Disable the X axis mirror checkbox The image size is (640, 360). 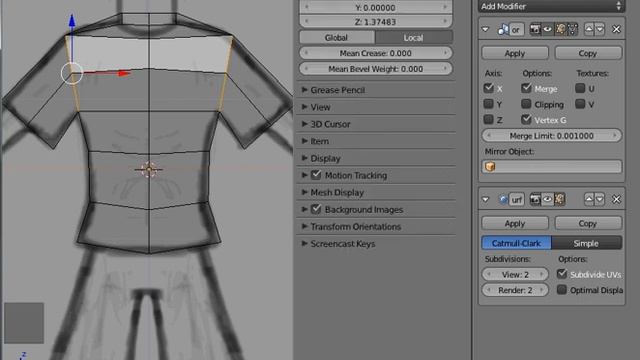pos(489,88)
